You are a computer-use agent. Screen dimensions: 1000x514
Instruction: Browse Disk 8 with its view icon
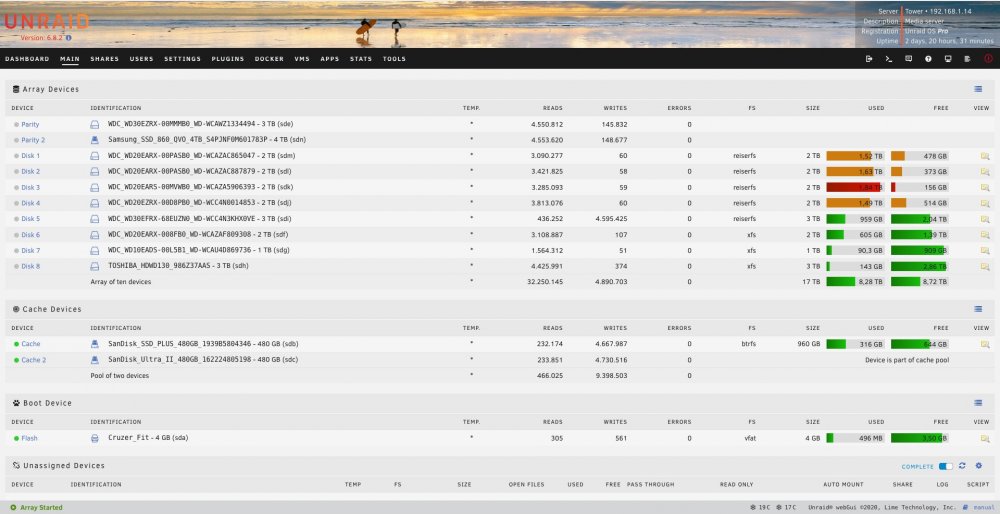tap(985, 267)
